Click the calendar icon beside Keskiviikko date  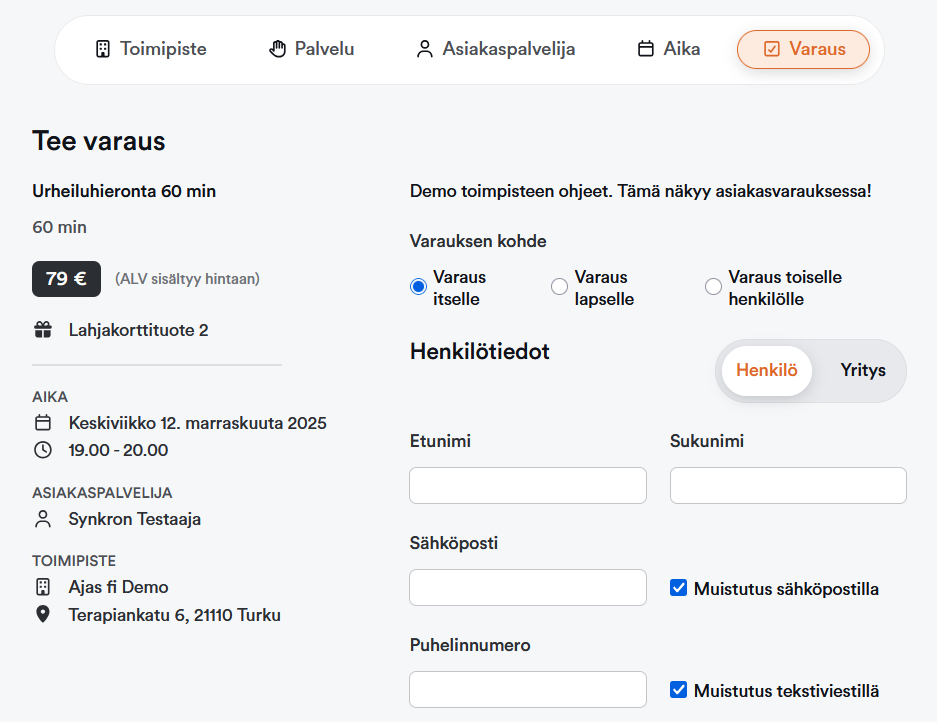pos(43,423)
